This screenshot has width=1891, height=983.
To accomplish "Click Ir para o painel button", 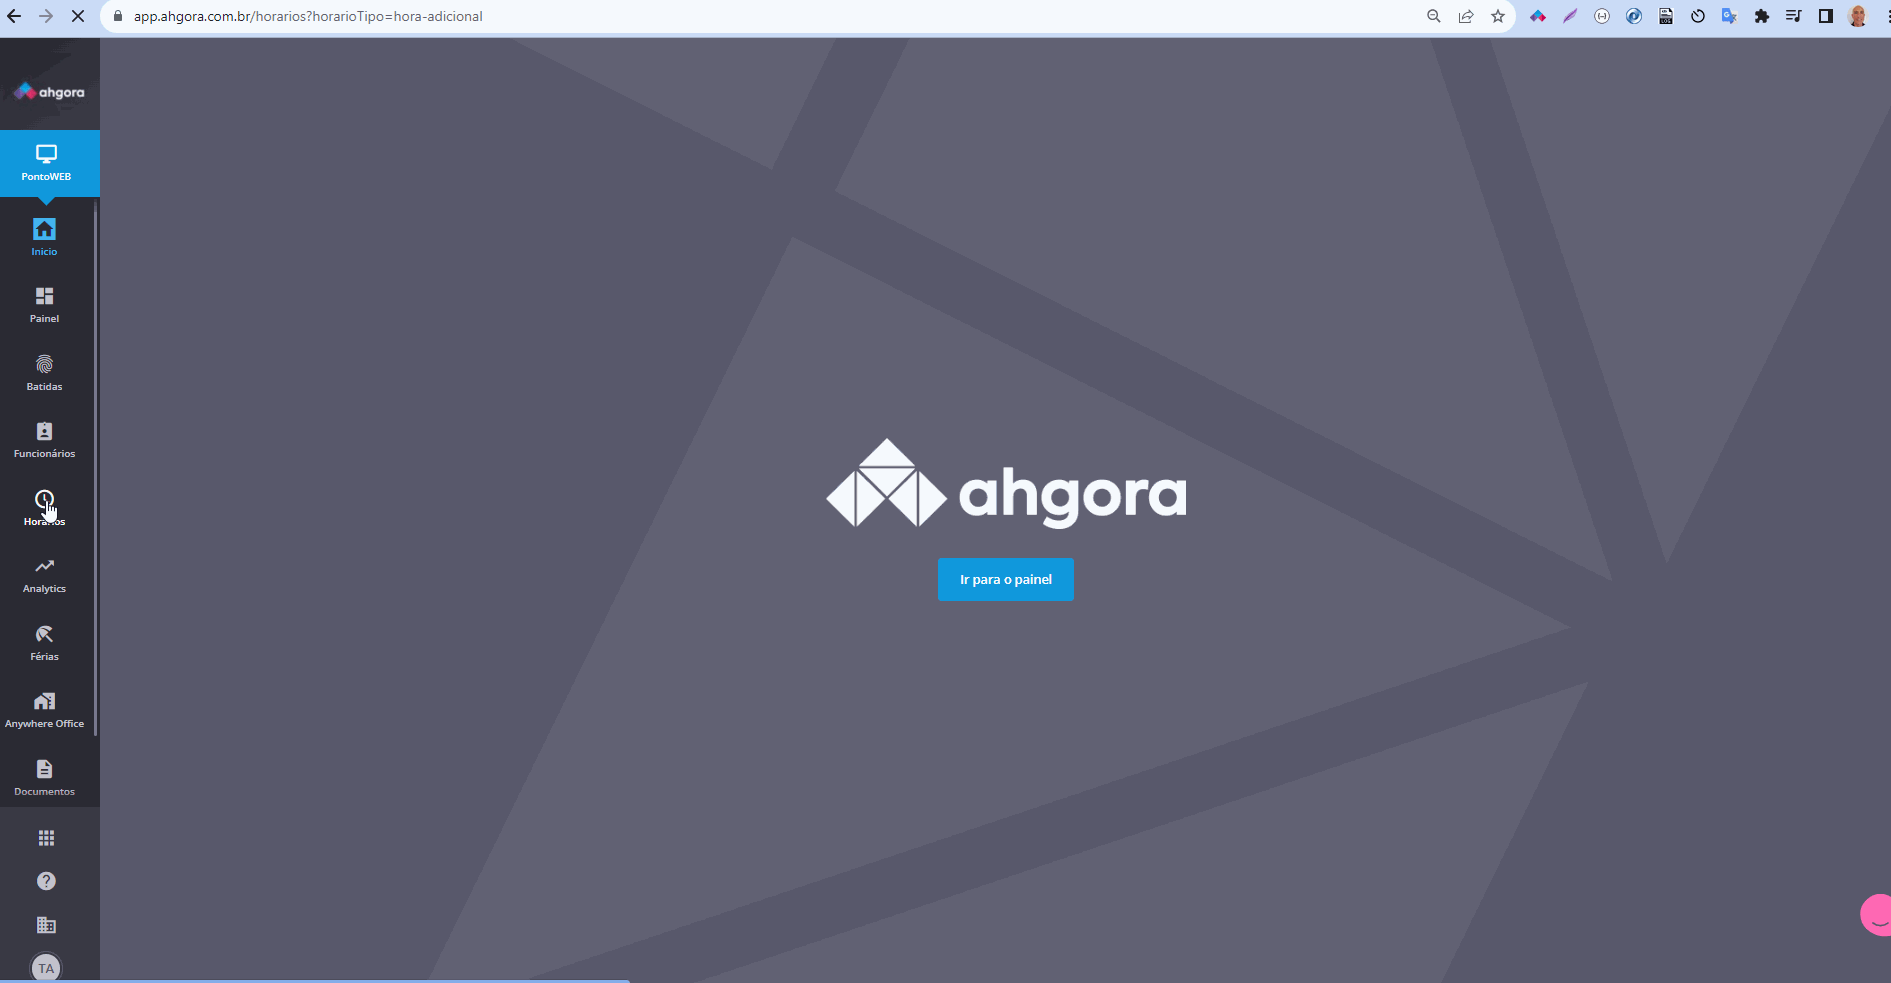I will pyautogui.click(x=1005, y=579).
